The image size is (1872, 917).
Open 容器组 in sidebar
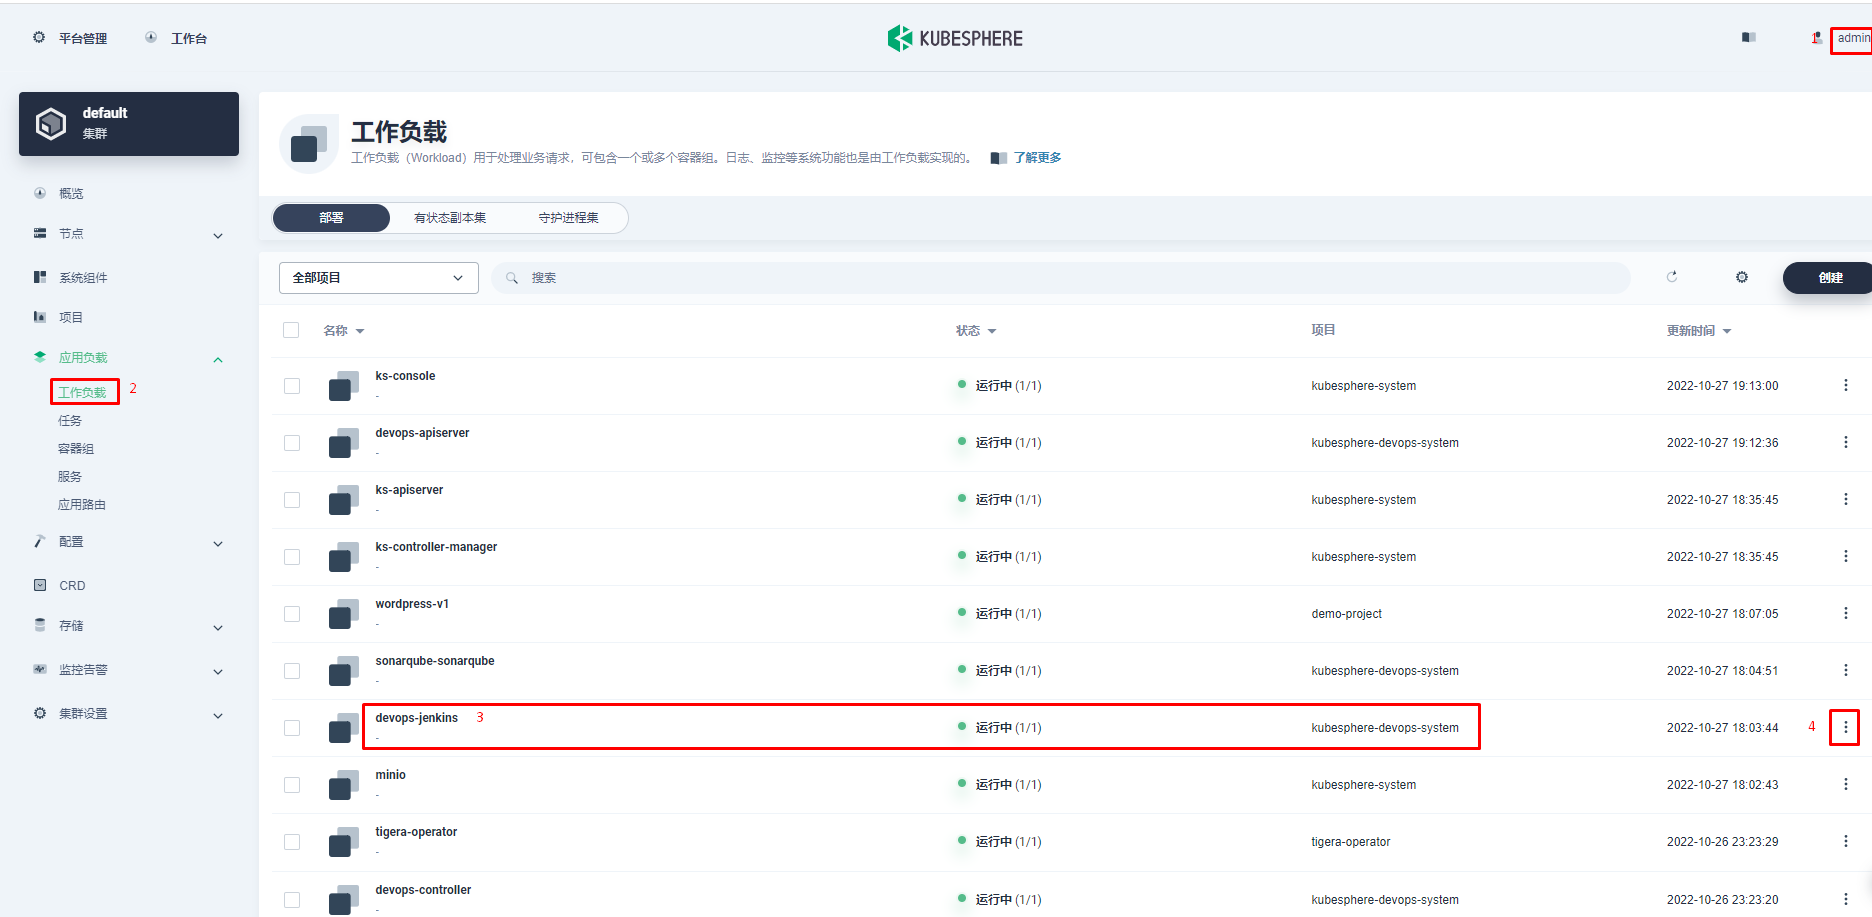click(x=76, y=449)
